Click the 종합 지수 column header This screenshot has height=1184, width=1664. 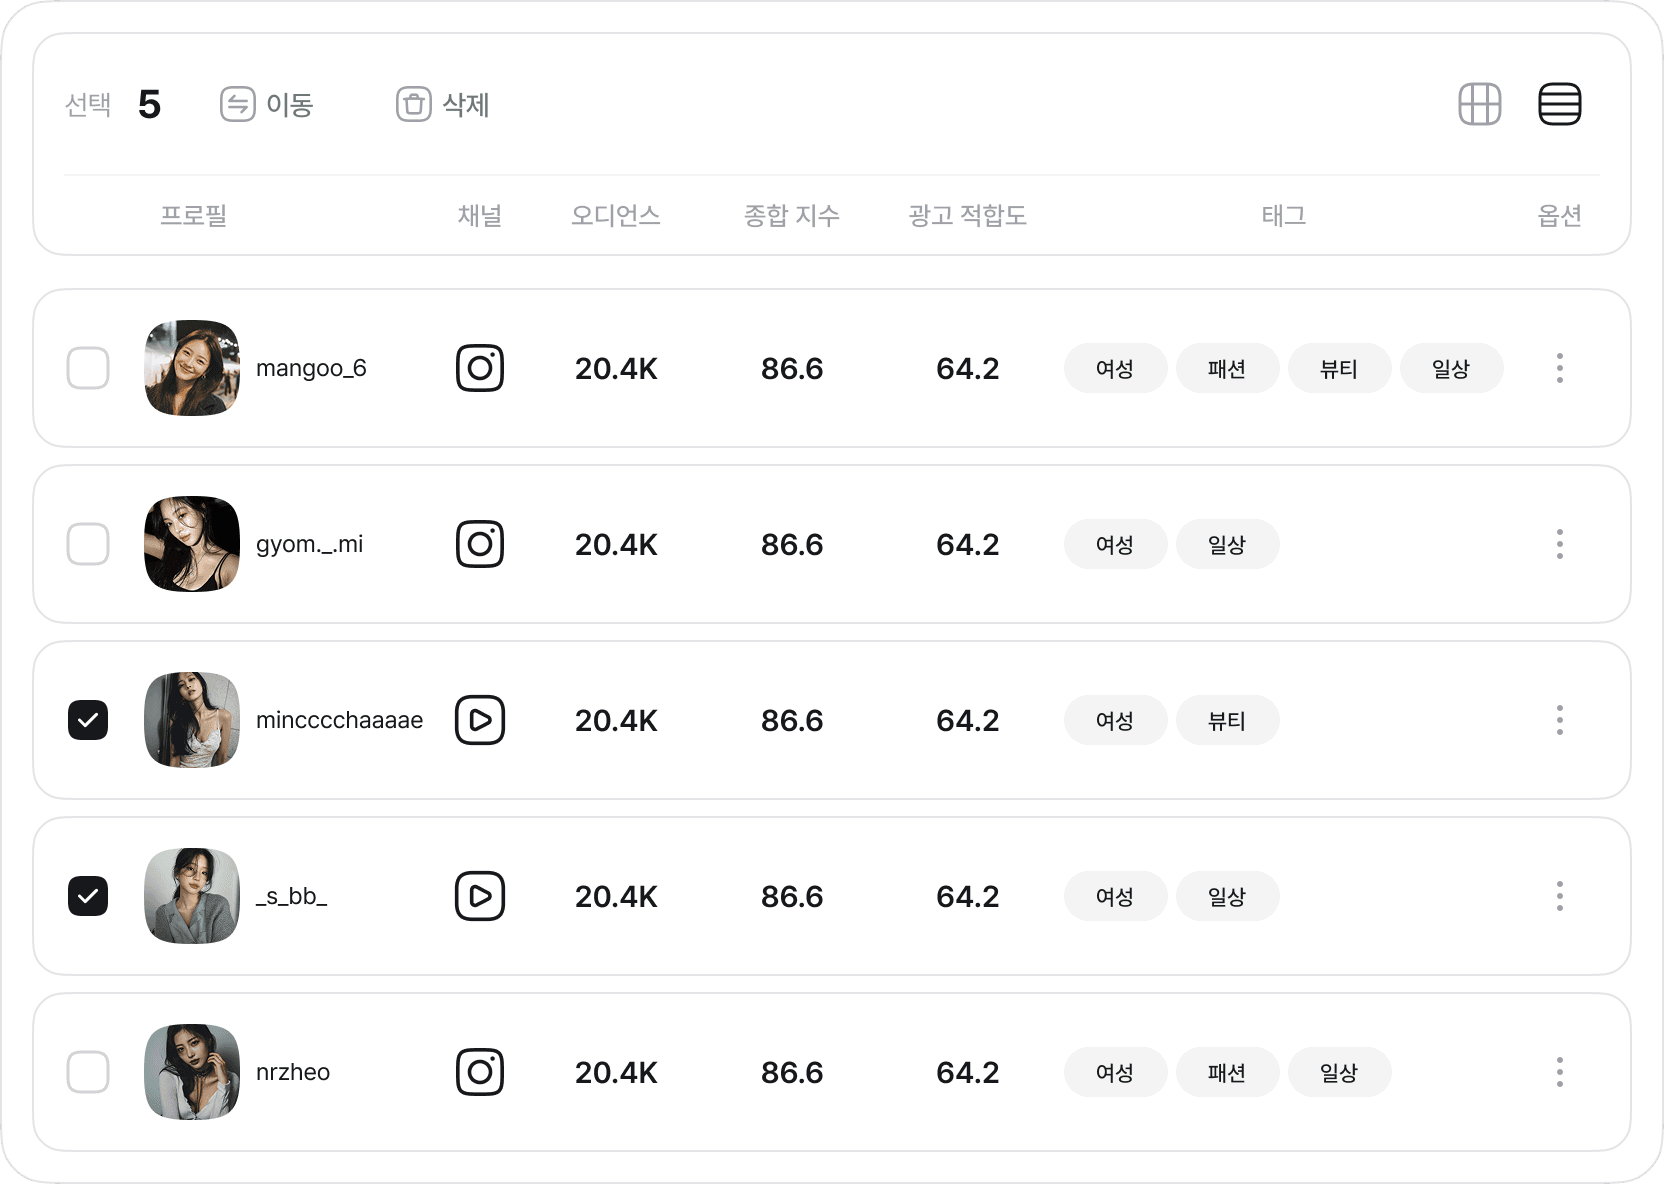pyautogui.click(x=791, y=216)
